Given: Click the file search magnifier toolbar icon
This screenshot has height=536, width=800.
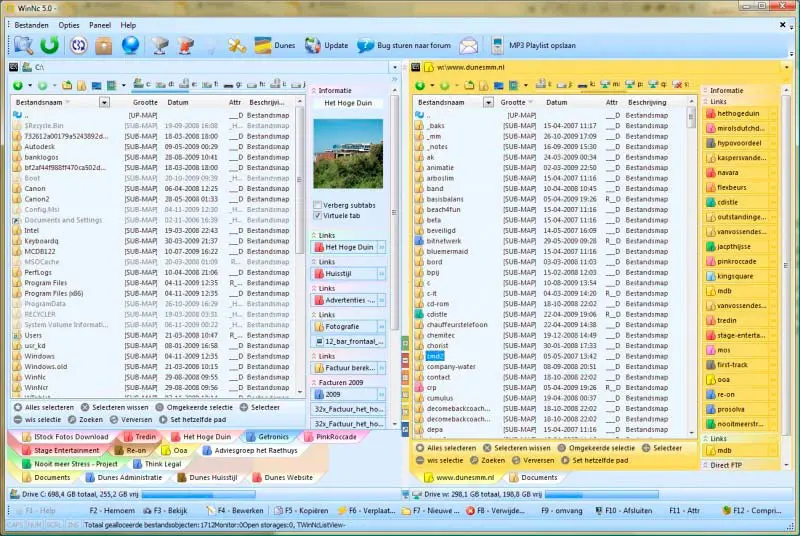Looking at the screenshot, I should (23, 45).
